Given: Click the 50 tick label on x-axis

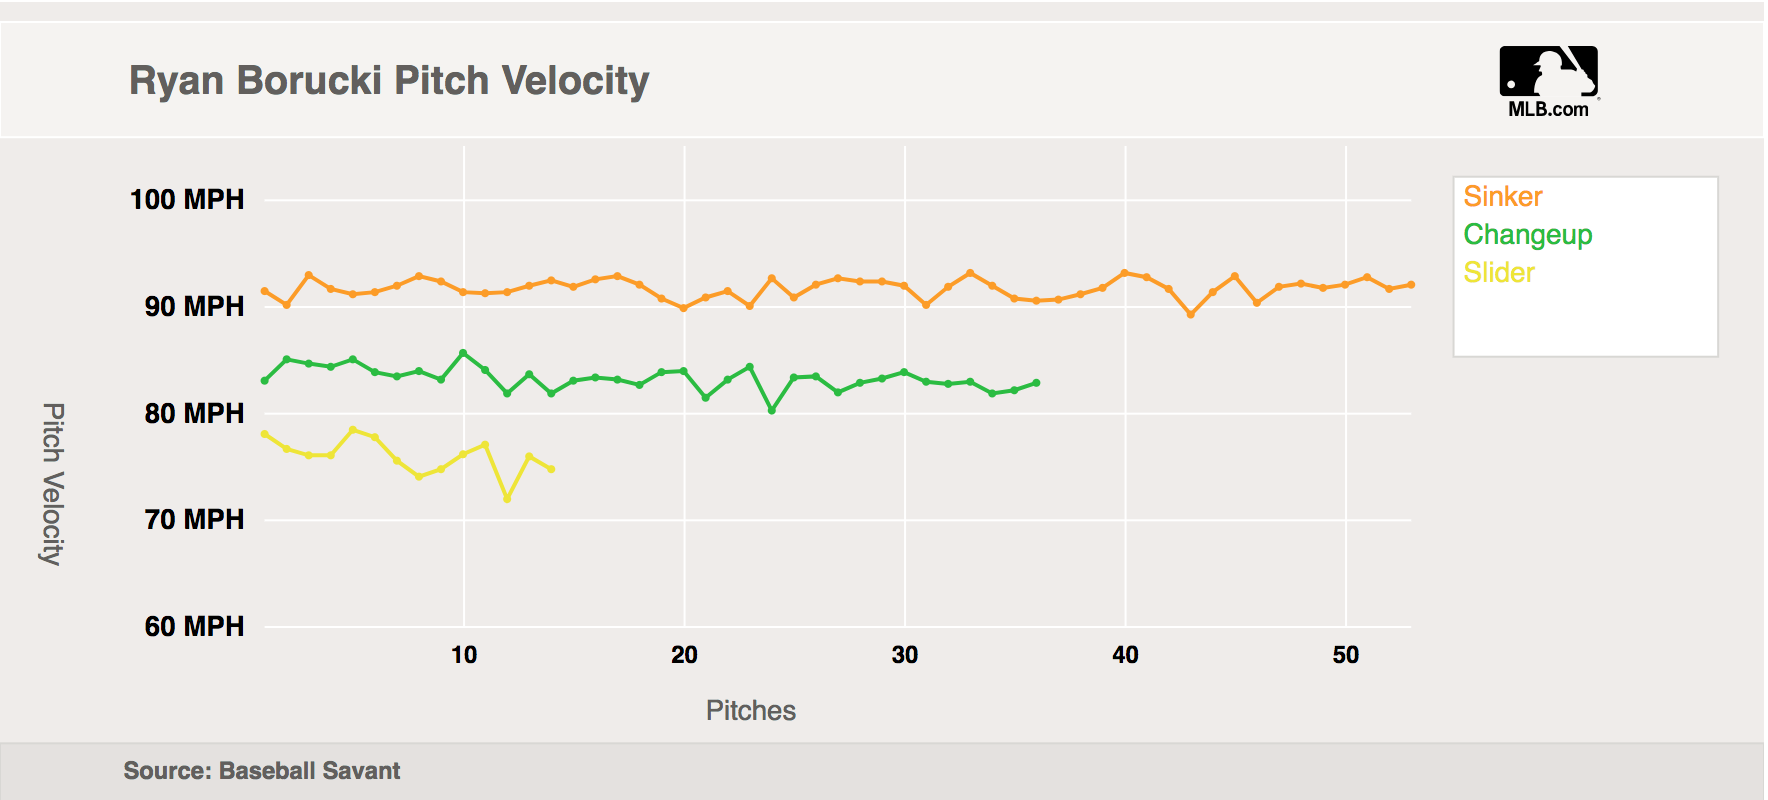Looking at the screenshot, I should [x=1346, y=655].
